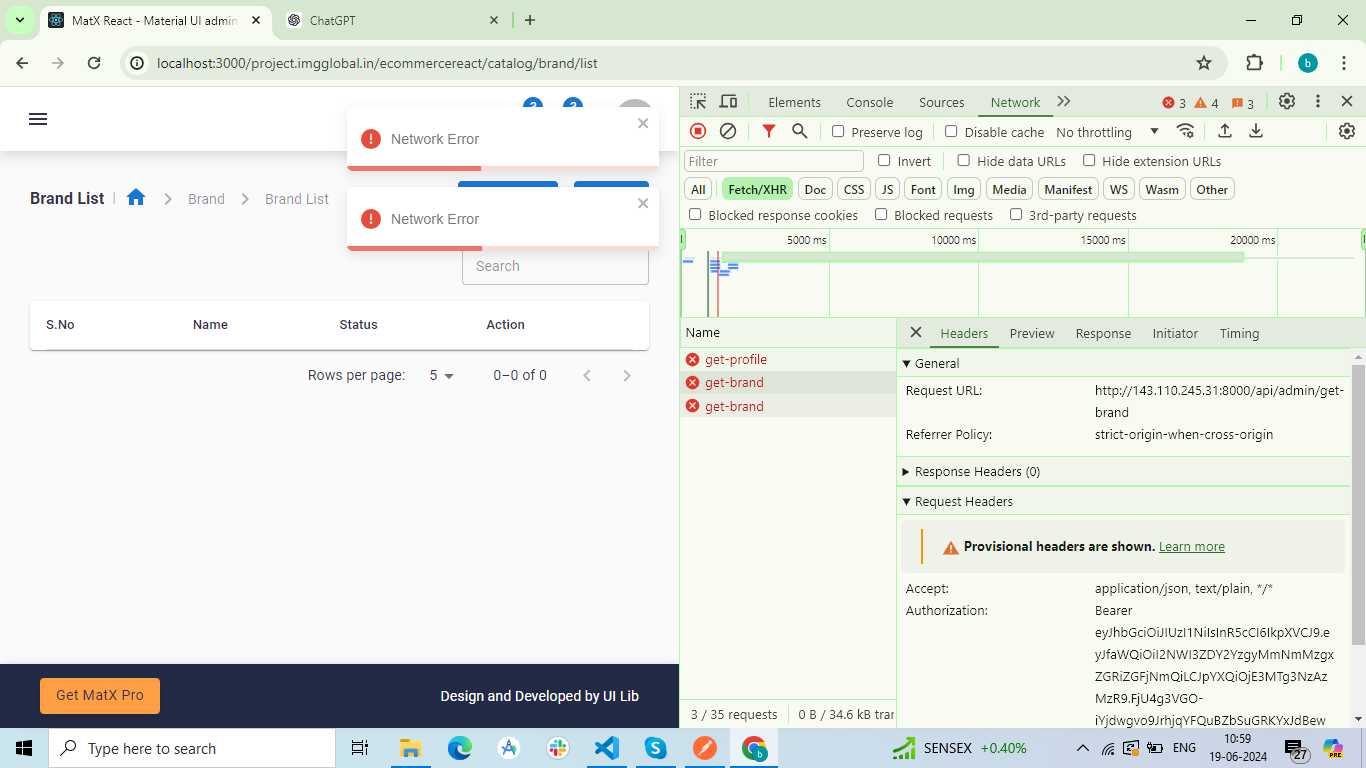This screenshot has height=768, width=1366.
Task: Click the stop recording network log icon
Action: (x=698, y=131)
